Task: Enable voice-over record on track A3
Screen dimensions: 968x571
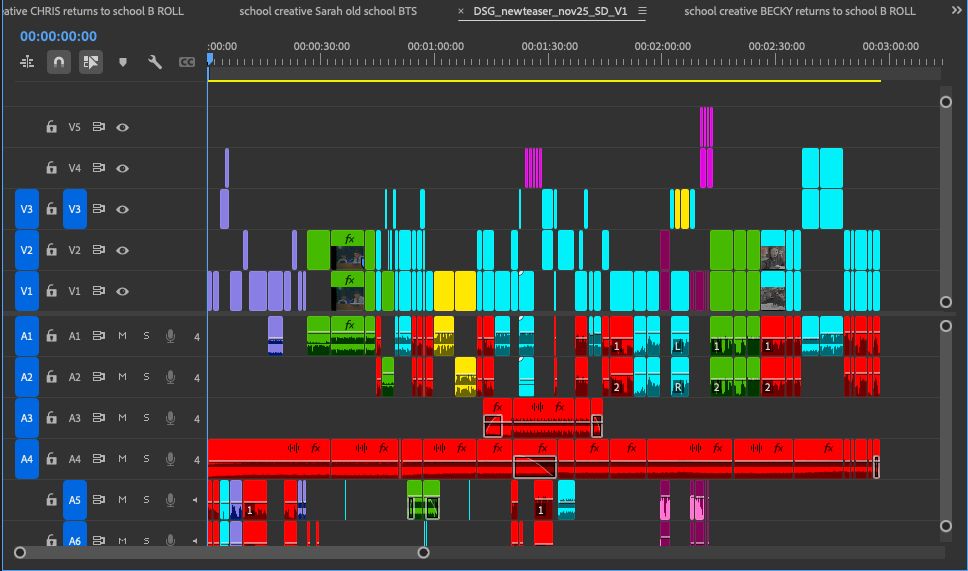Action: (x=170, y=418)
